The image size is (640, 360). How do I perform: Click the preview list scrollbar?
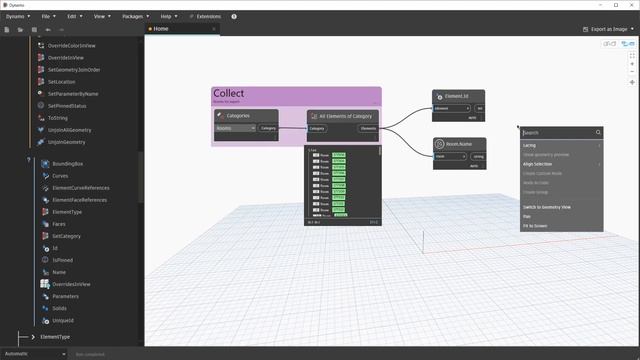point(380,151)
